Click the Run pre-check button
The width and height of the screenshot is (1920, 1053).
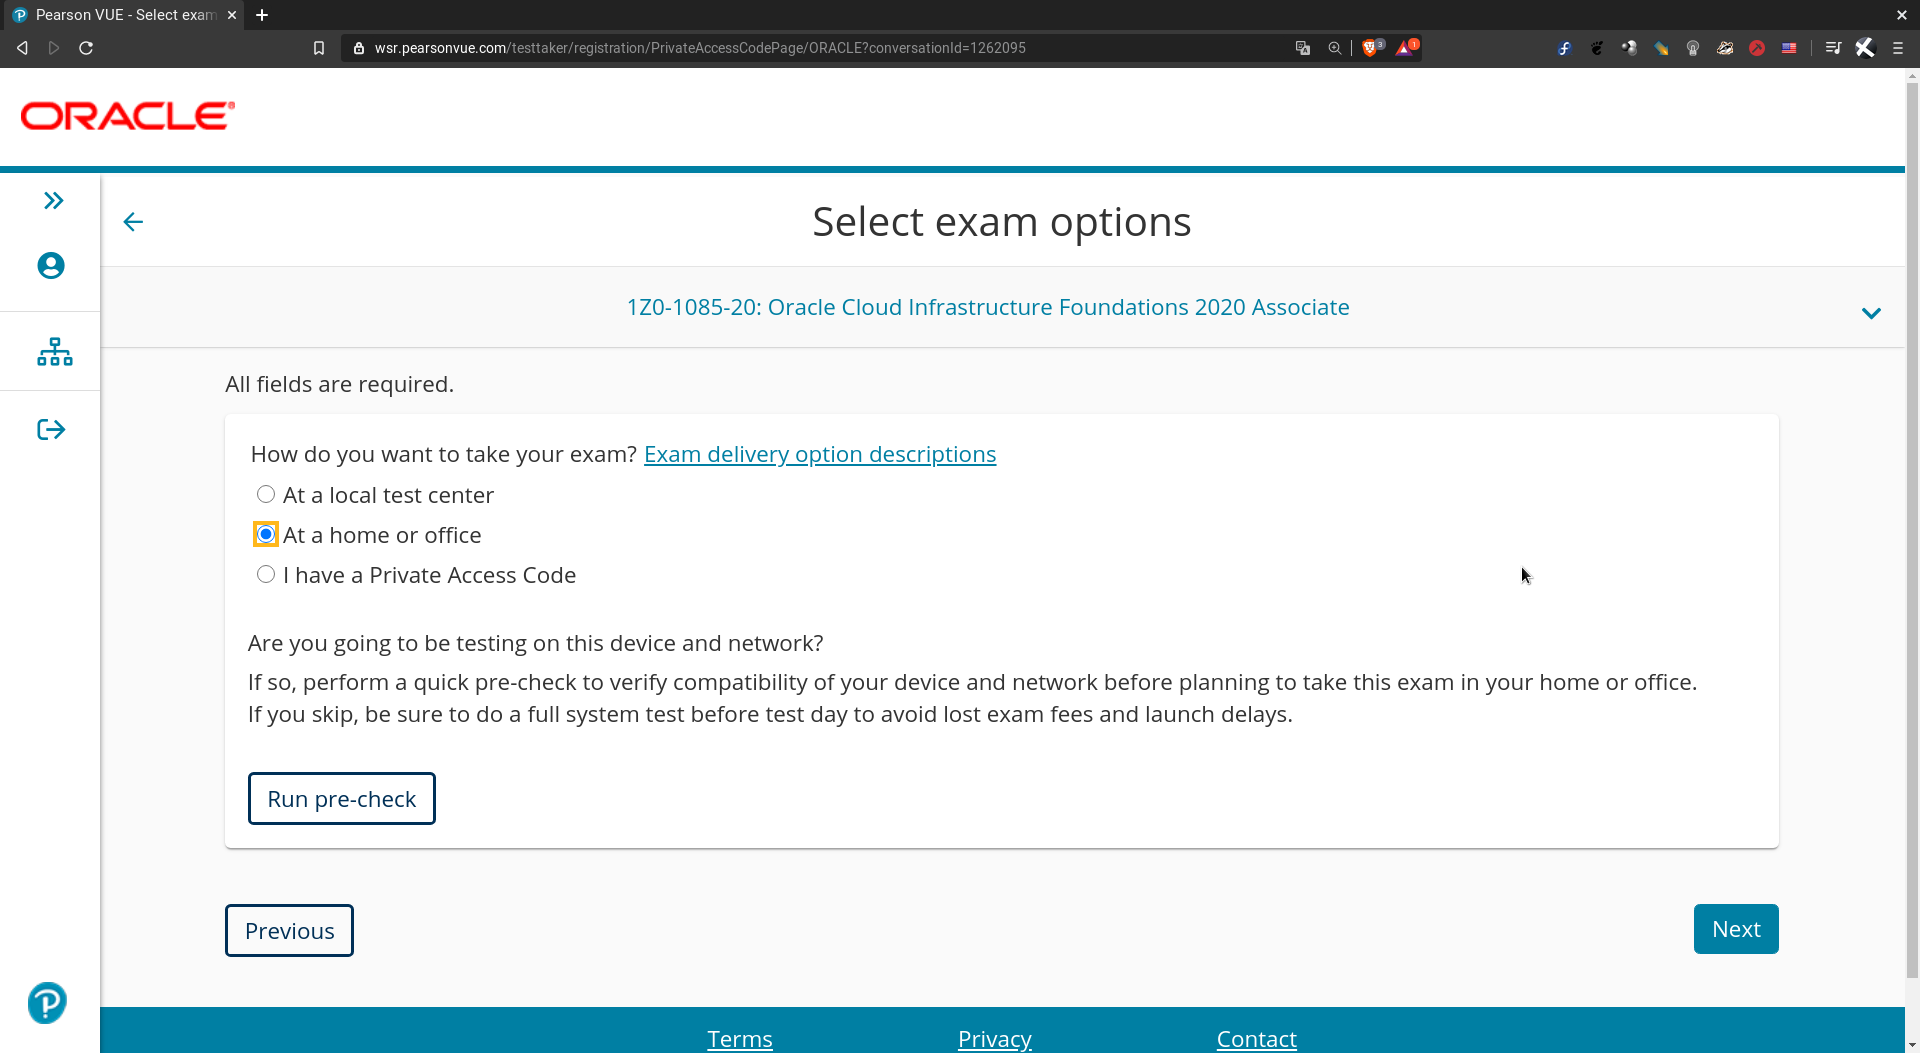click(x=341, y=798)
